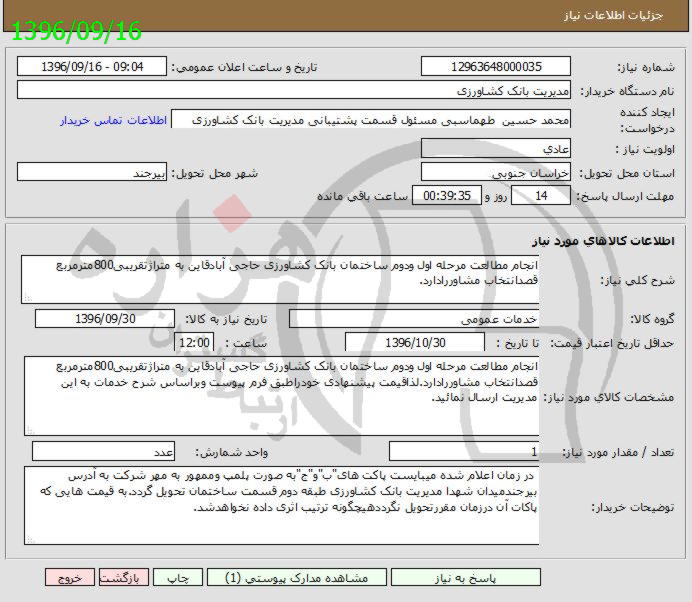Screen dimensions: 692x602
Task: Click the label حداقل تاریخ اعتبار قیمت
Action: 612,343
